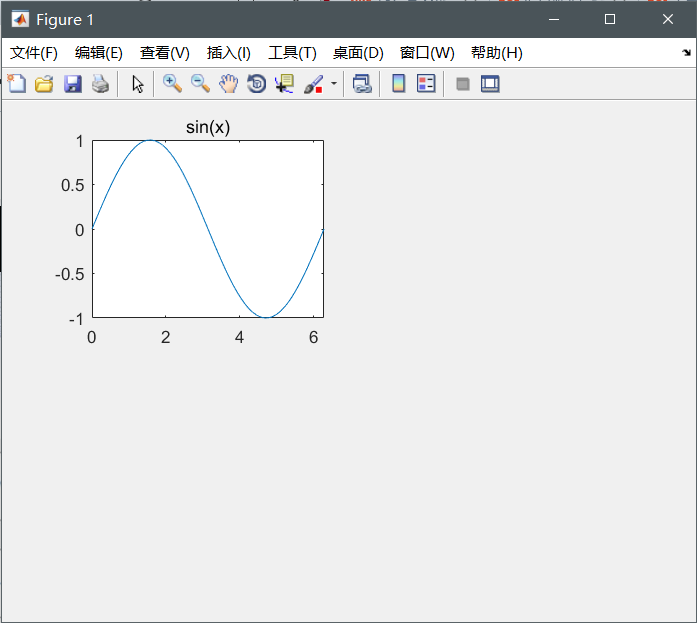Open the 帮助(H) menu
Viewport: 697px width, 623px height.
[x=497, y=53]
